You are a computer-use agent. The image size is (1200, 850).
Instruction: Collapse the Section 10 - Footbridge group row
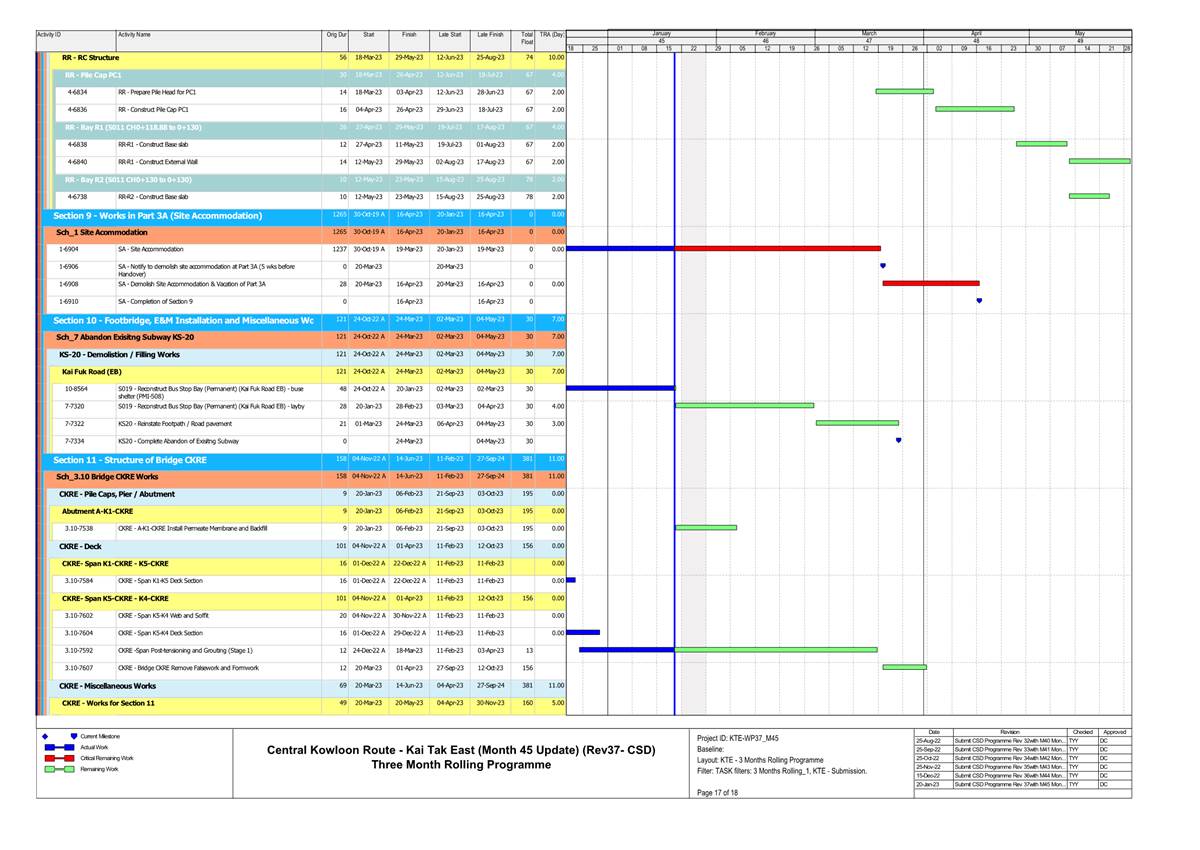click(x=183, y=320)
